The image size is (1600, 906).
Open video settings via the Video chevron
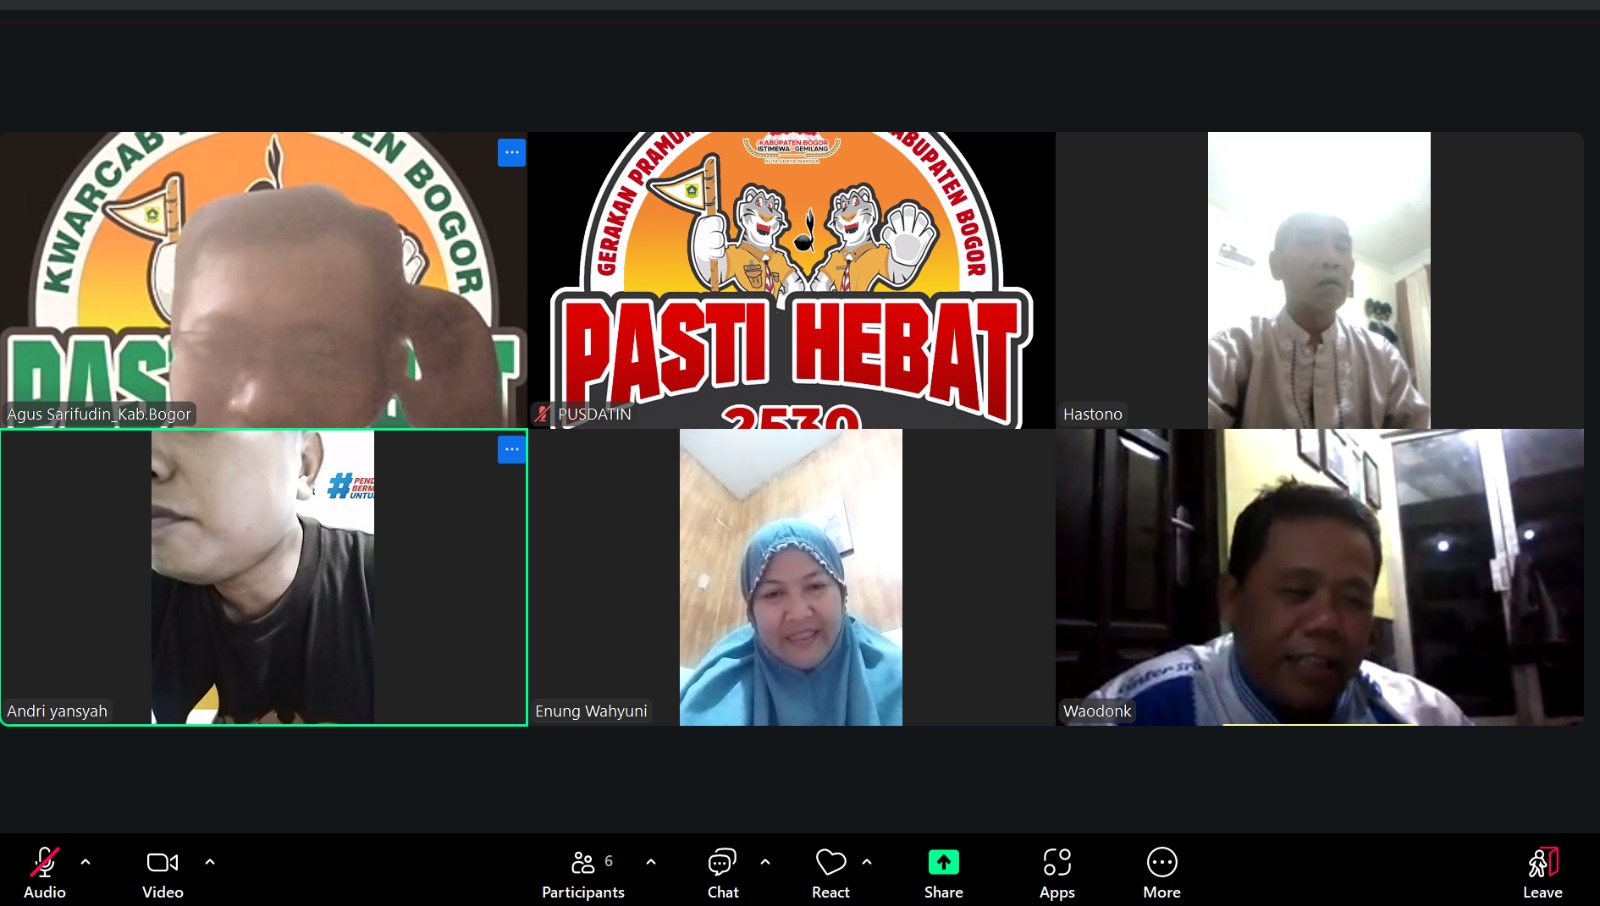pyautogui.click(x=210, y=860)
